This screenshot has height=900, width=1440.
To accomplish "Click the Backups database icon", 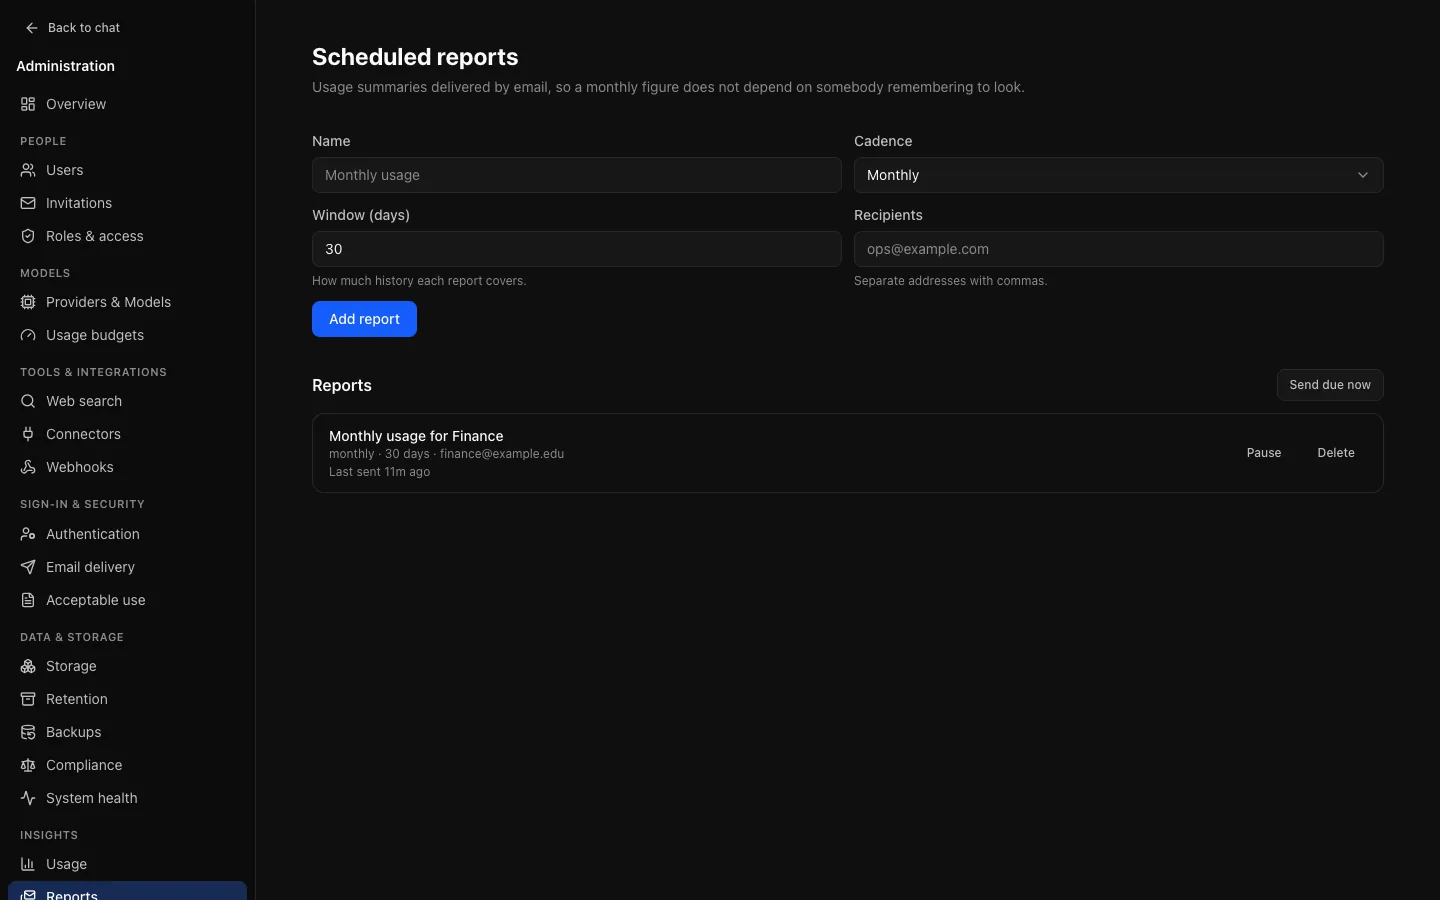I will tap(28, 732).
